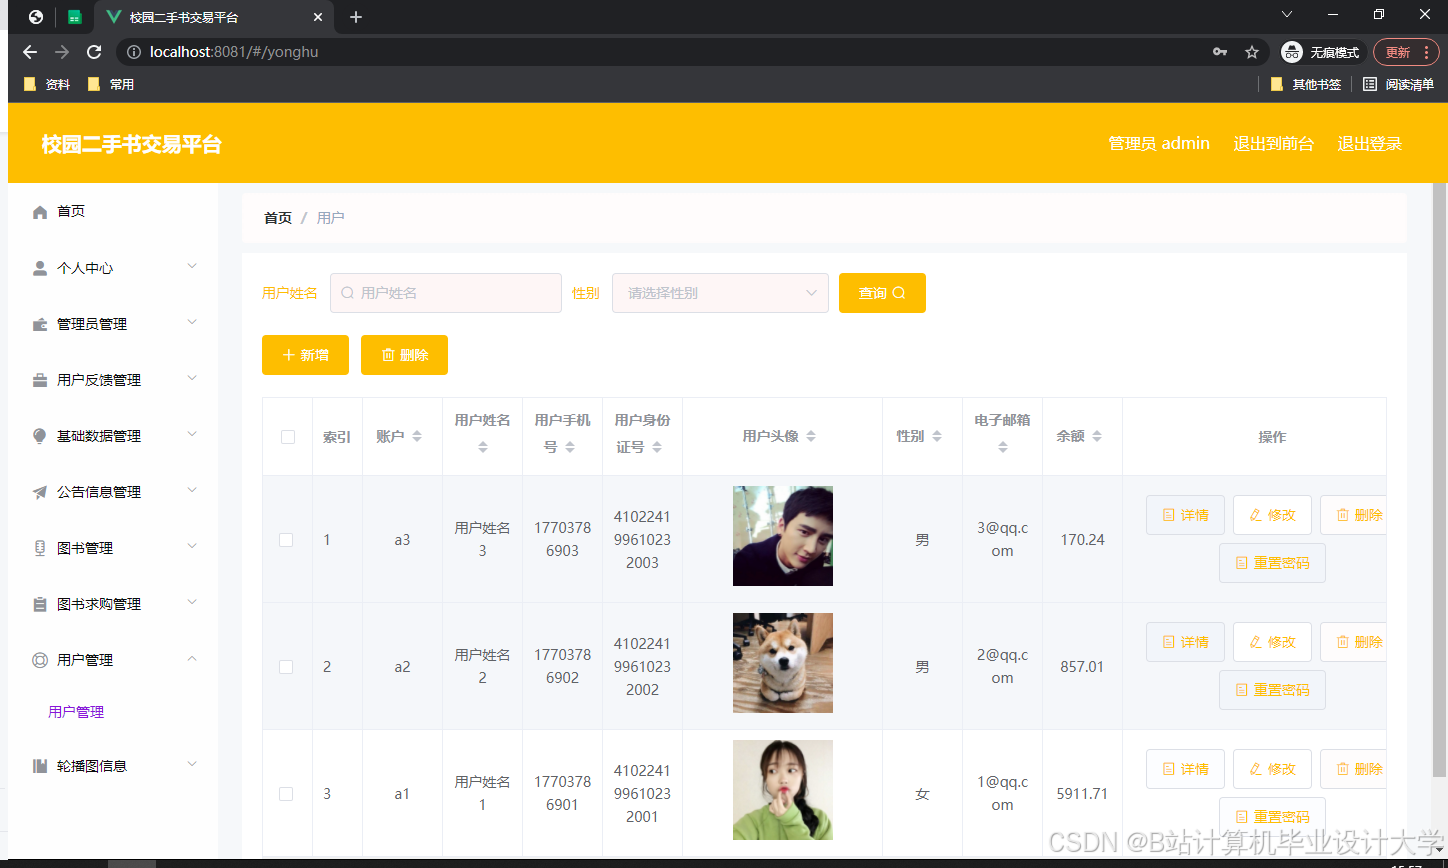Collapse the 用户管理 sidebar menu
This screenshot has height=868, width=1448.
[192, 658]
